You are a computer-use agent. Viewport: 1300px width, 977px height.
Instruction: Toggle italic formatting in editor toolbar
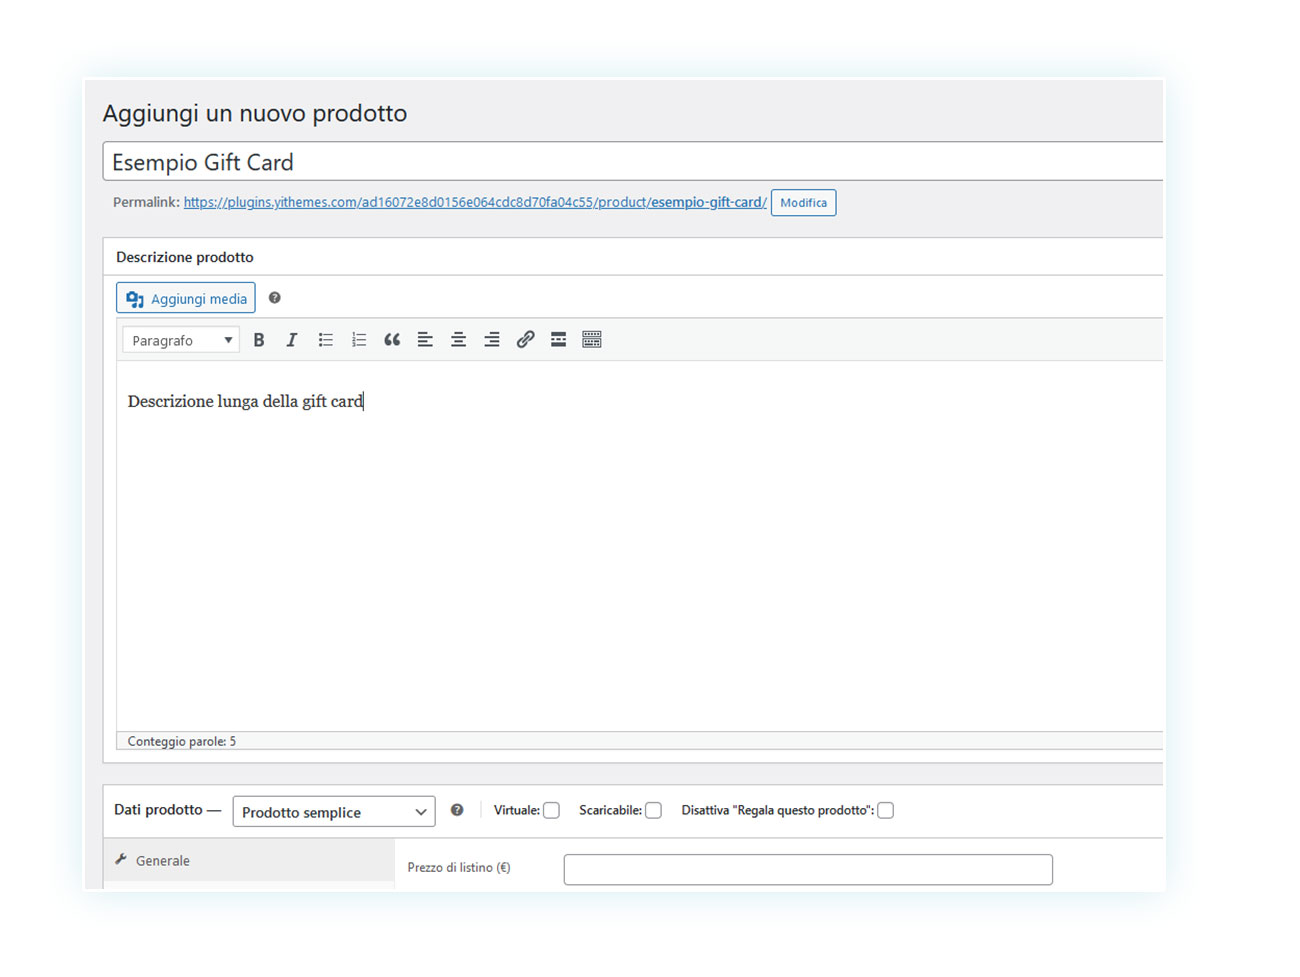point(292,340)
